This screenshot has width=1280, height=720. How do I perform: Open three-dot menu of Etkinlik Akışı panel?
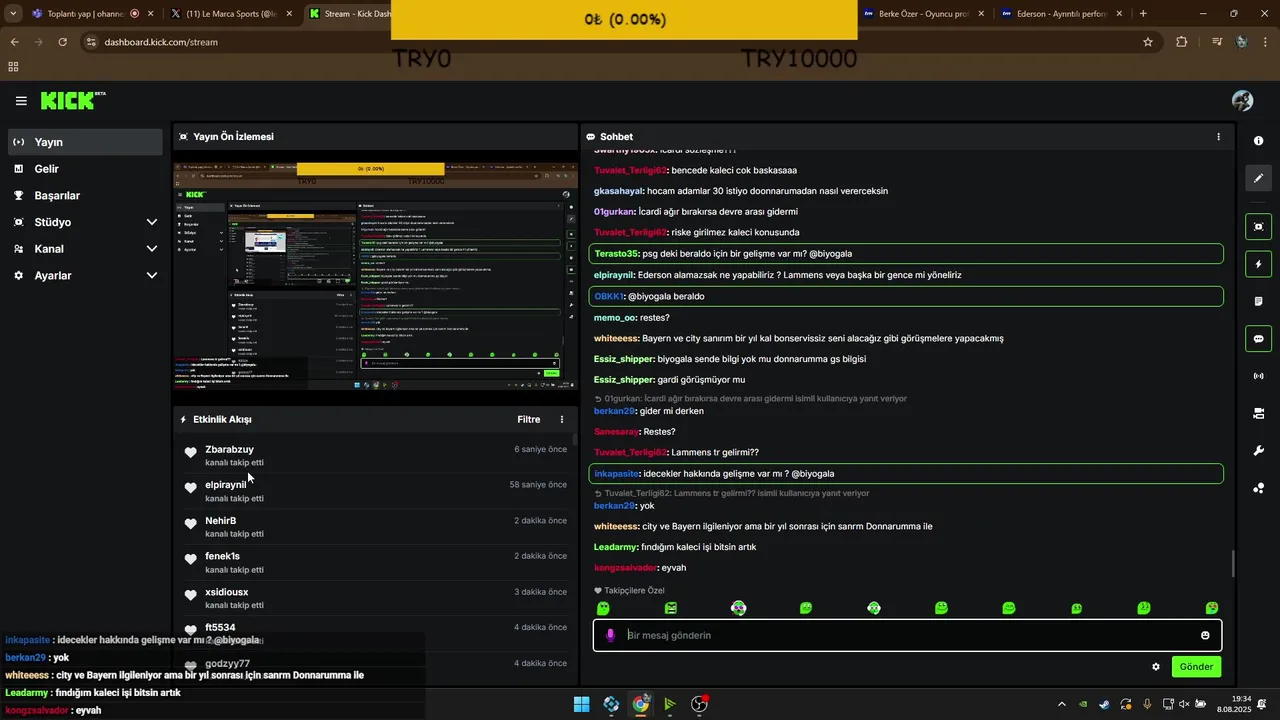click(562, 420)
